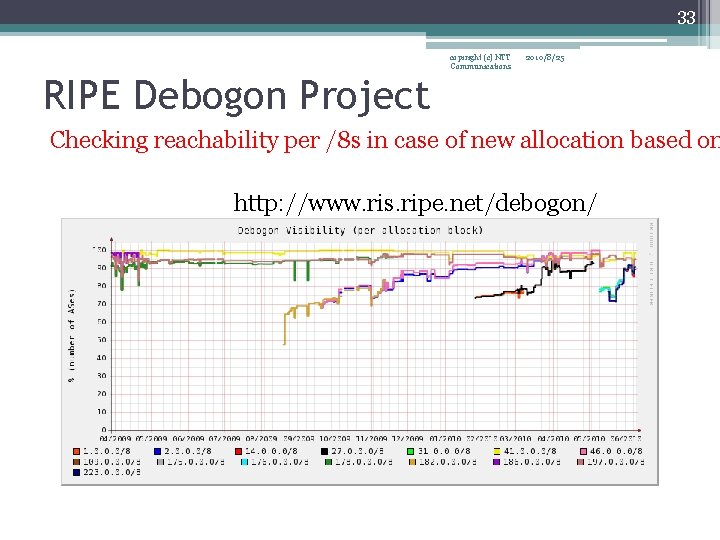Click the black 27.0.0.0/8 legend swatch
Image resolution: width=720 pixels, height=540 pixels.
tap(324, 452)
